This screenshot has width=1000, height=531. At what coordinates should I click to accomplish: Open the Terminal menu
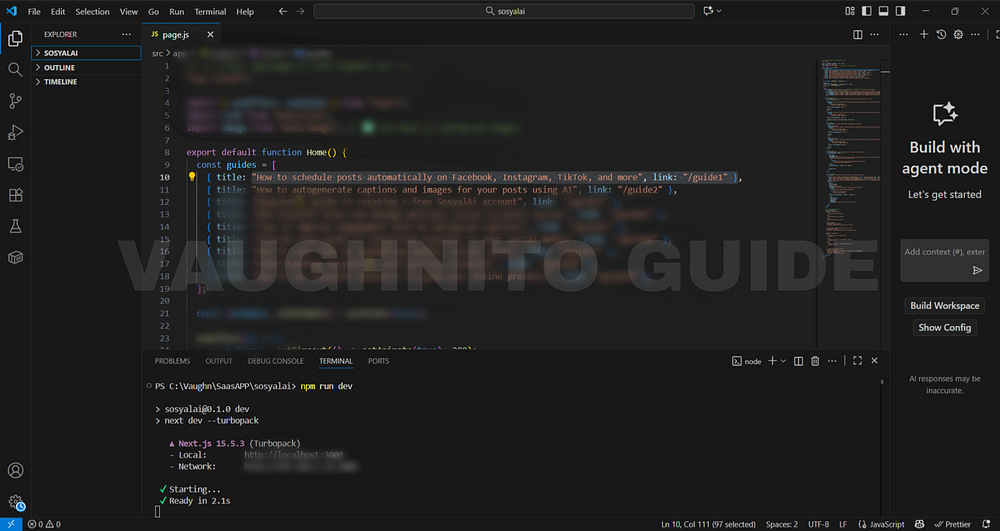(210, 11)
